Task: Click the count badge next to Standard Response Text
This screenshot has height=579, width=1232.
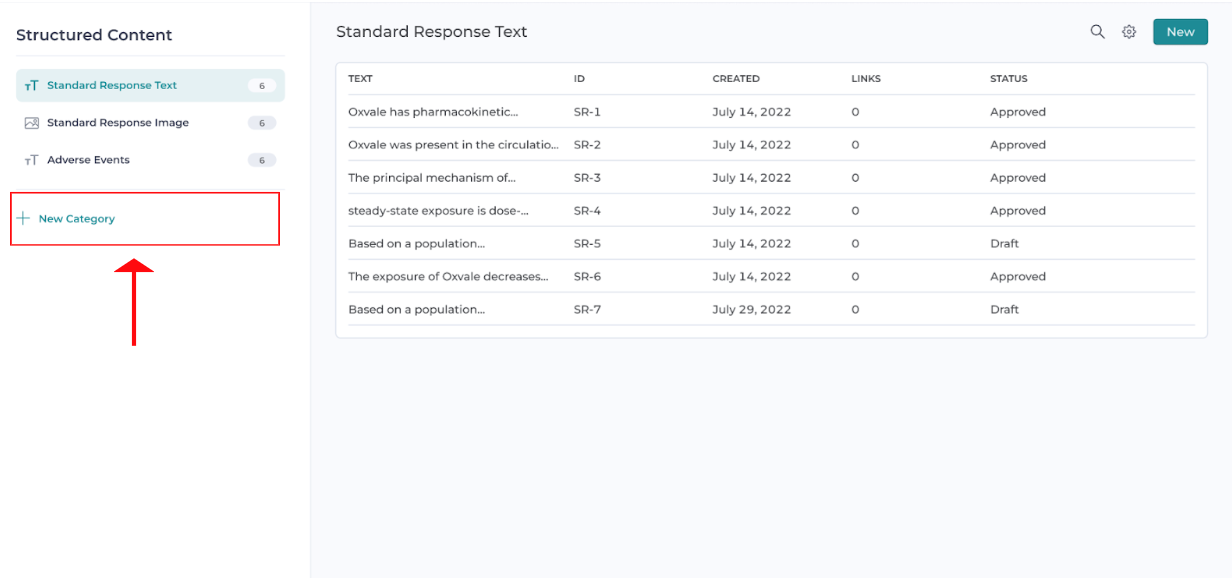Action: [262, 86]
